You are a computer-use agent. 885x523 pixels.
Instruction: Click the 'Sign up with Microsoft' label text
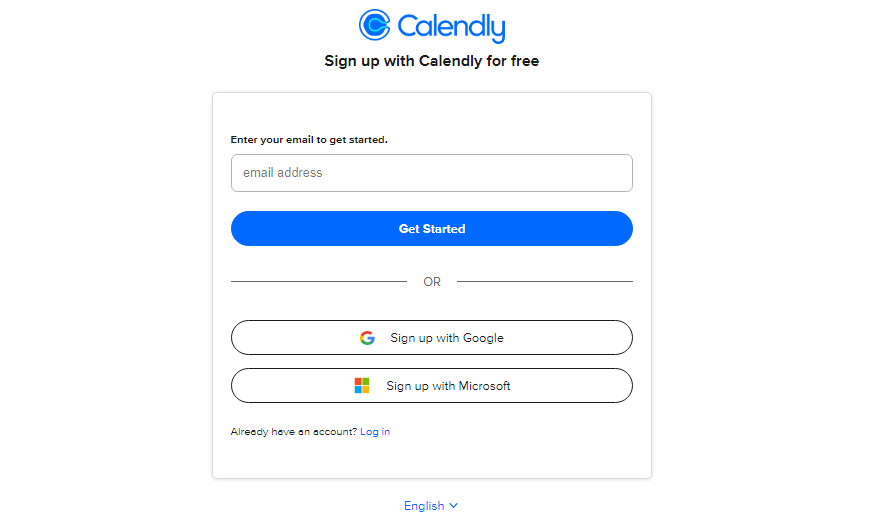click(449, 386)
